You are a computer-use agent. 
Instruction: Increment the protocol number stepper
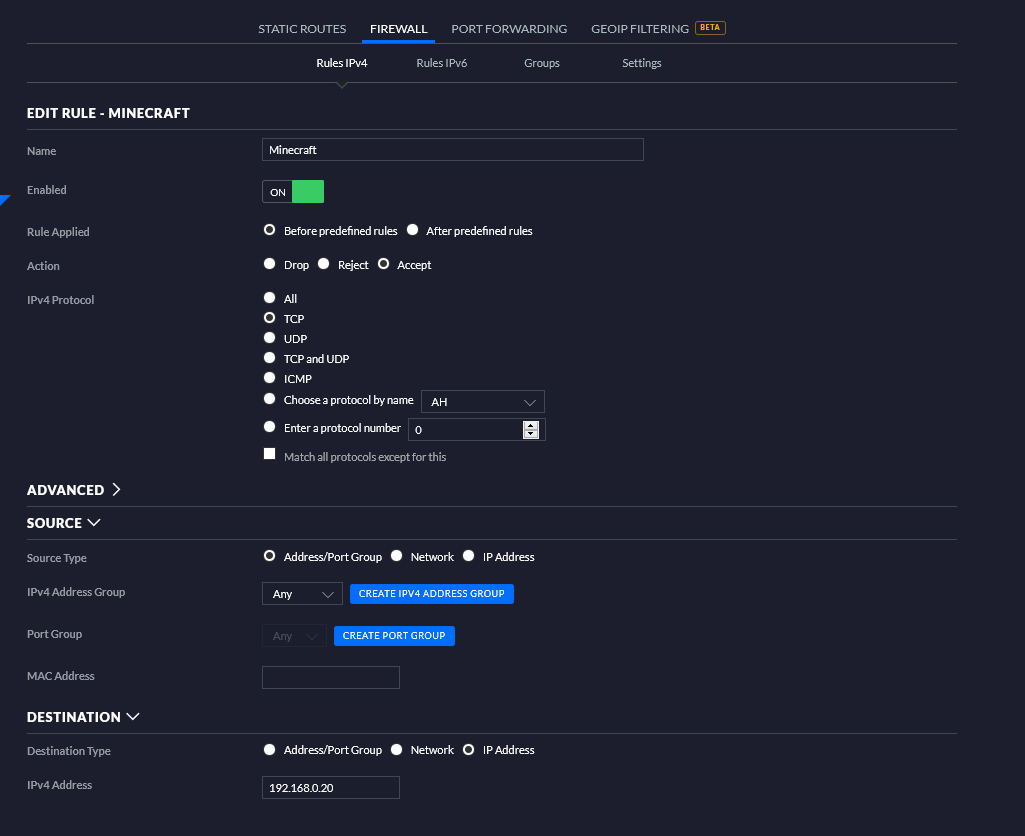[531, 425]
